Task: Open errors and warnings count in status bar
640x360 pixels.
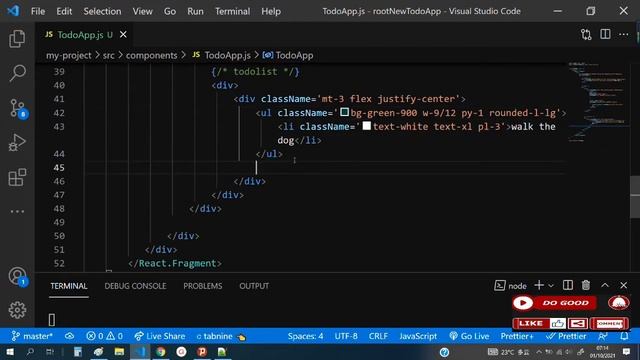Action: 104,336
